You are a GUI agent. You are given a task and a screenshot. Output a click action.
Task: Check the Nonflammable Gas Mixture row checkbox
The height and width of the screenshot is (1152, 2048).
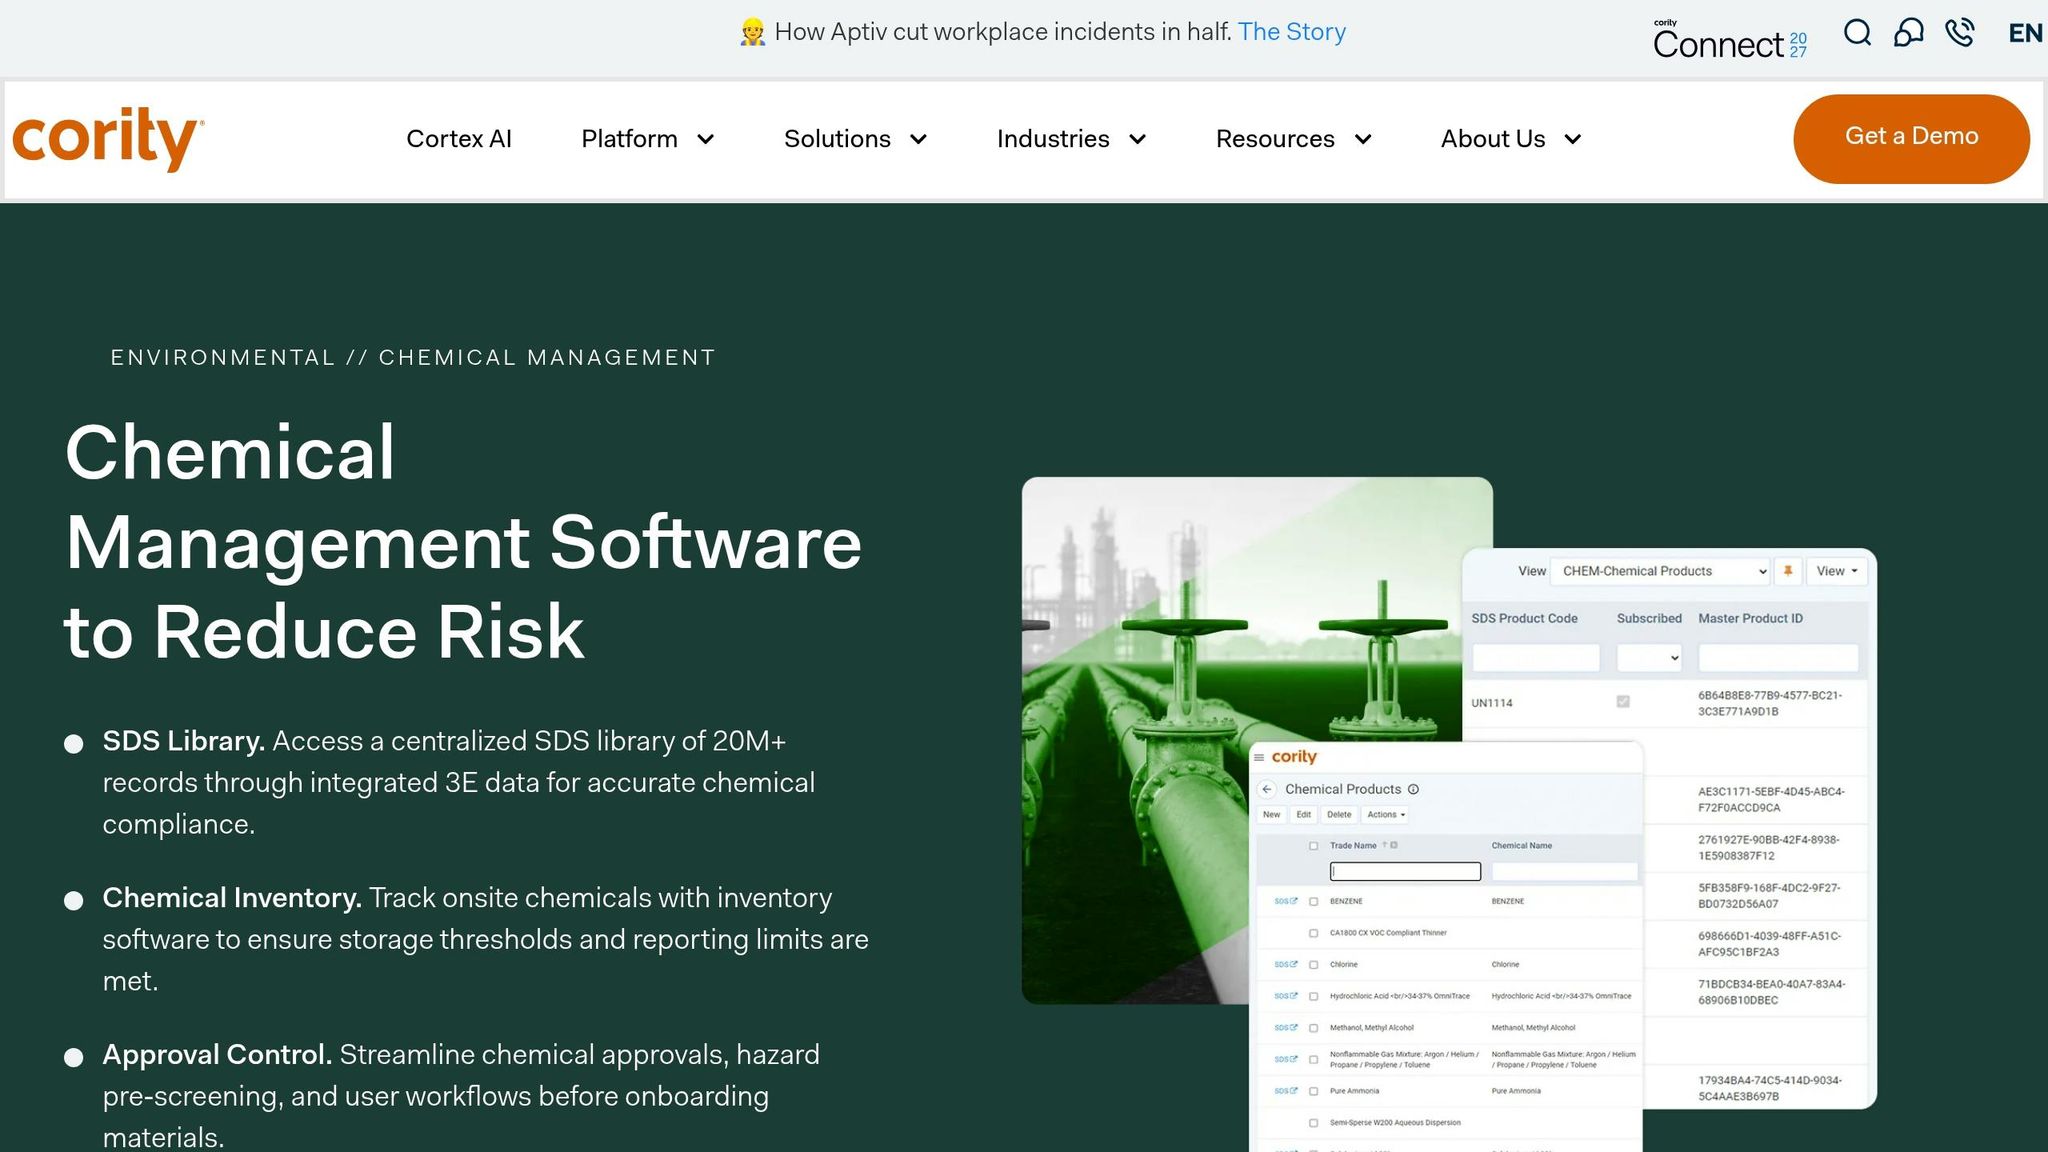coord(1314,1060)
